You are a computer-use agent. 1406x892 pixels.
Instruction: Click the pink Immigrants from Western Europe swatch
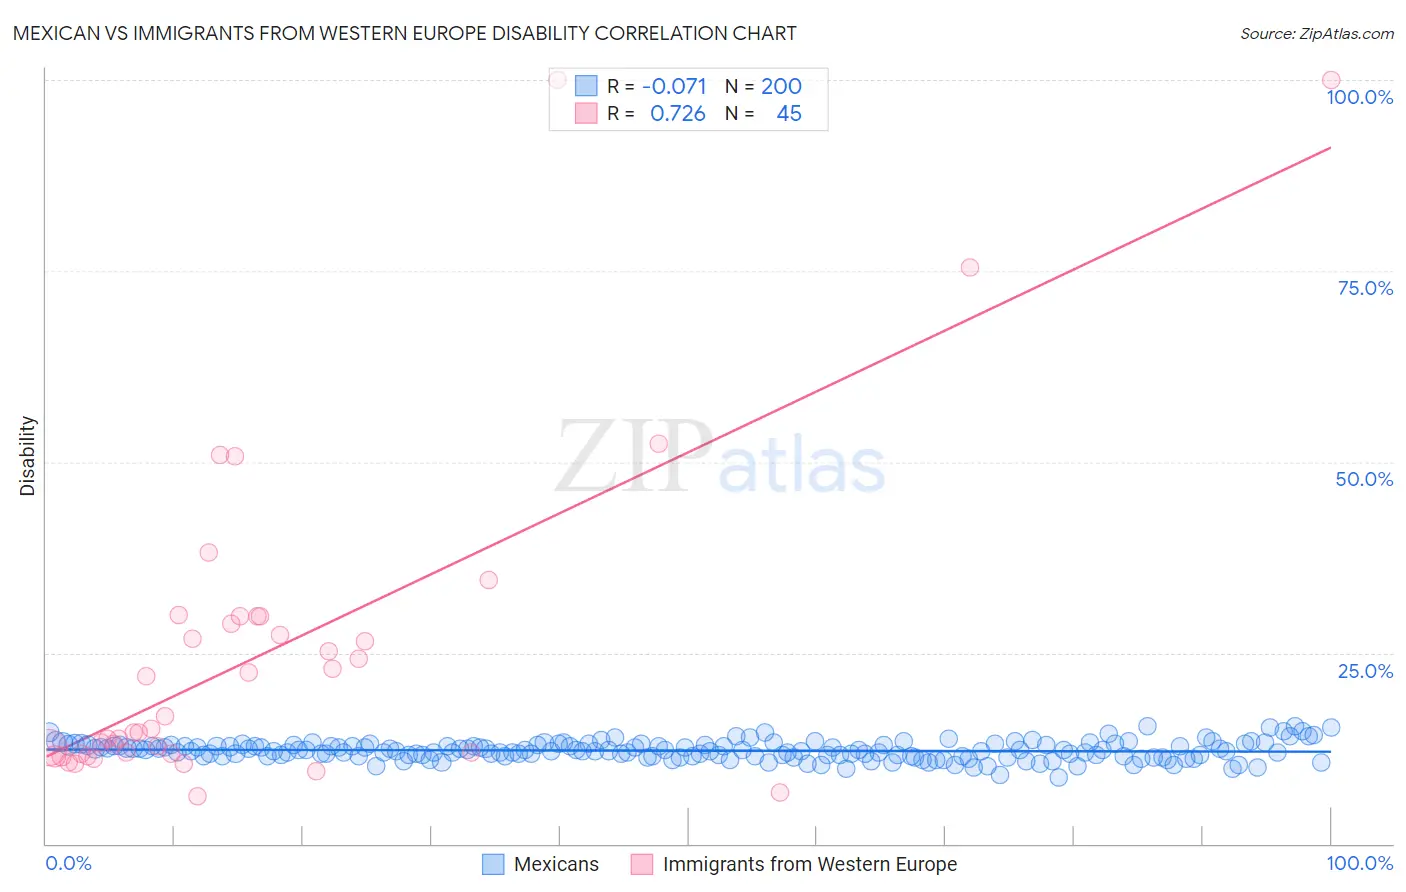[642, 864]
